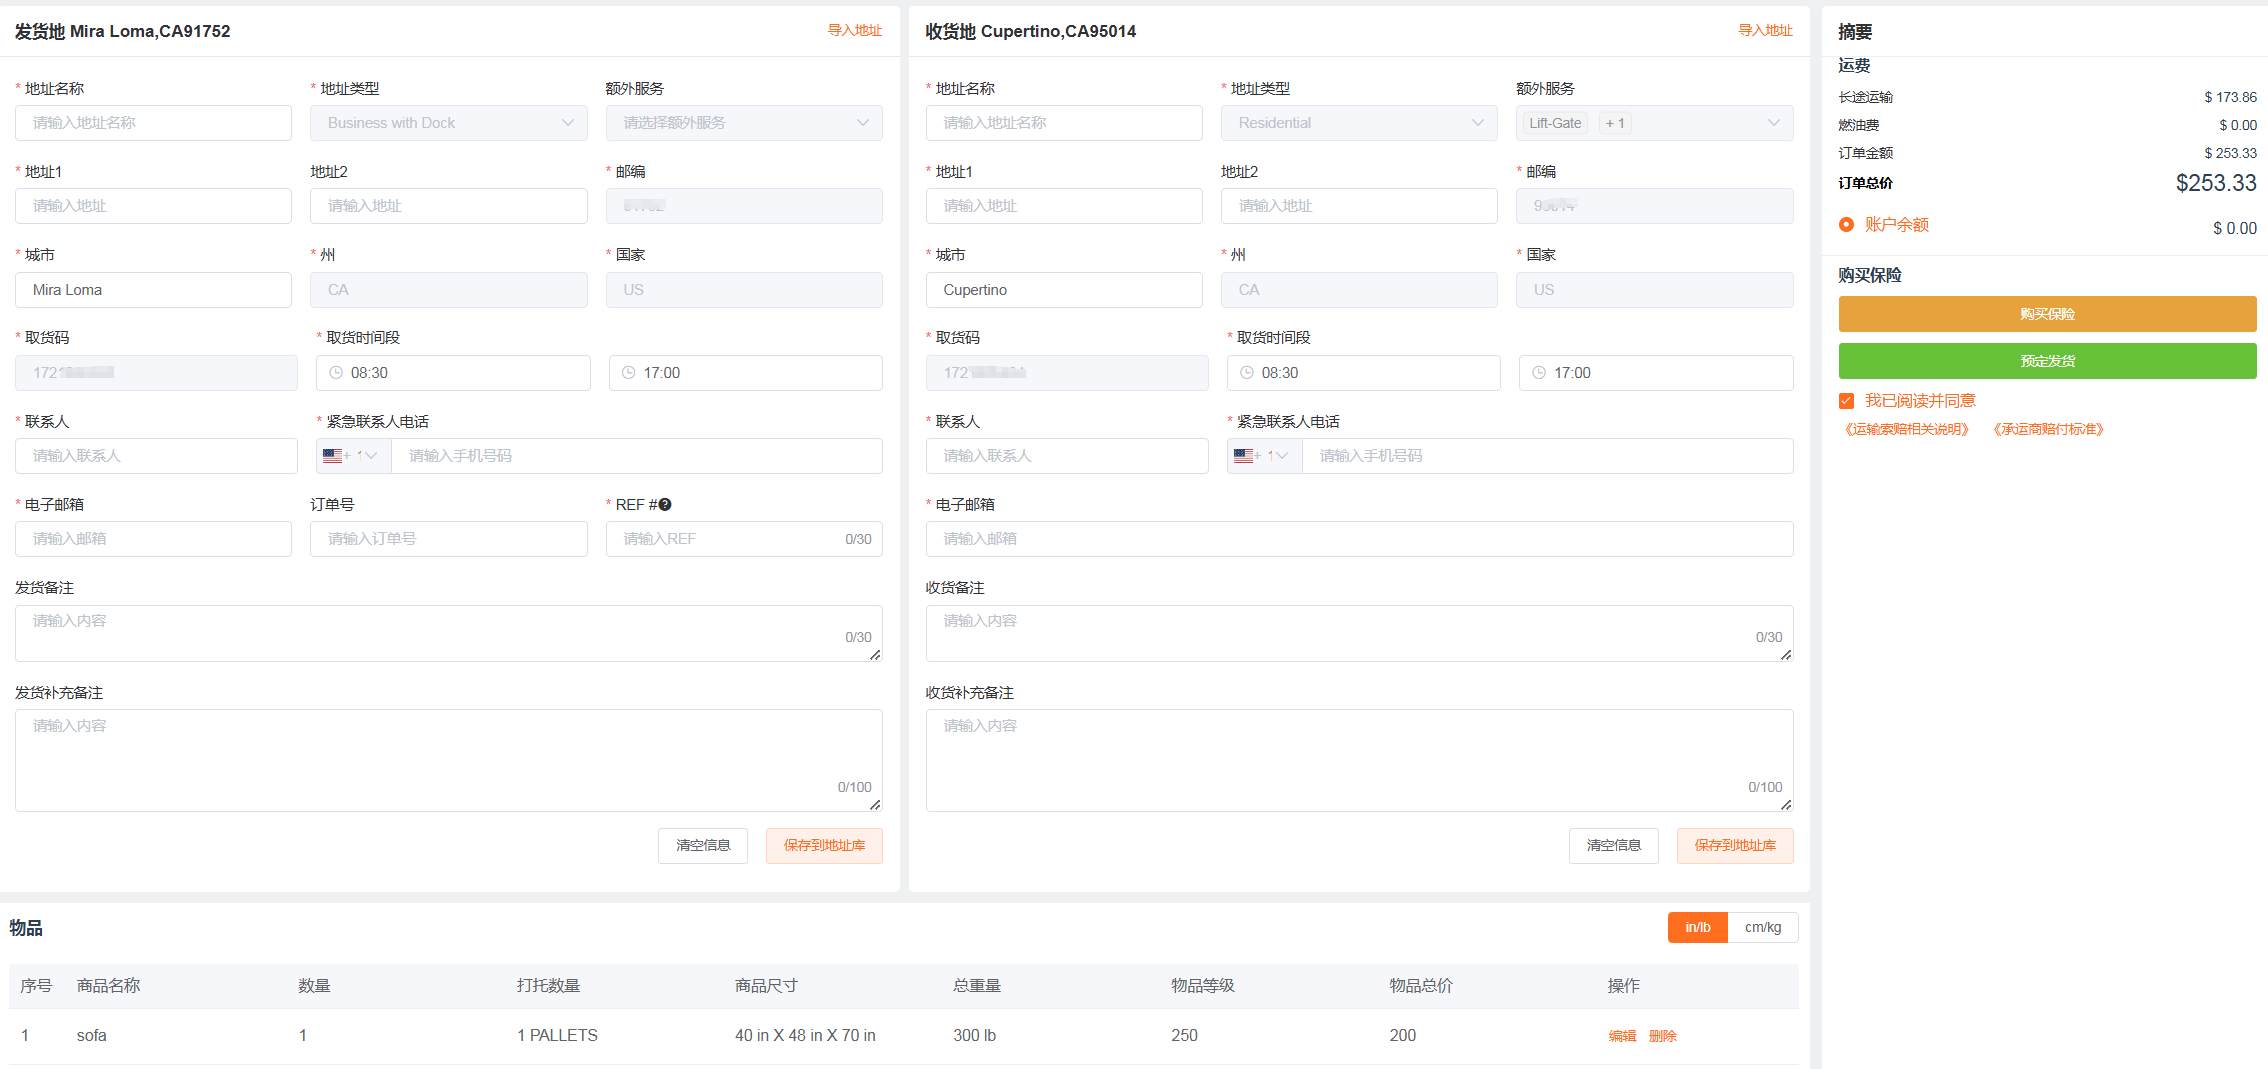Click clock icon in destination 08:30 time field

(x=1247, y=373)
